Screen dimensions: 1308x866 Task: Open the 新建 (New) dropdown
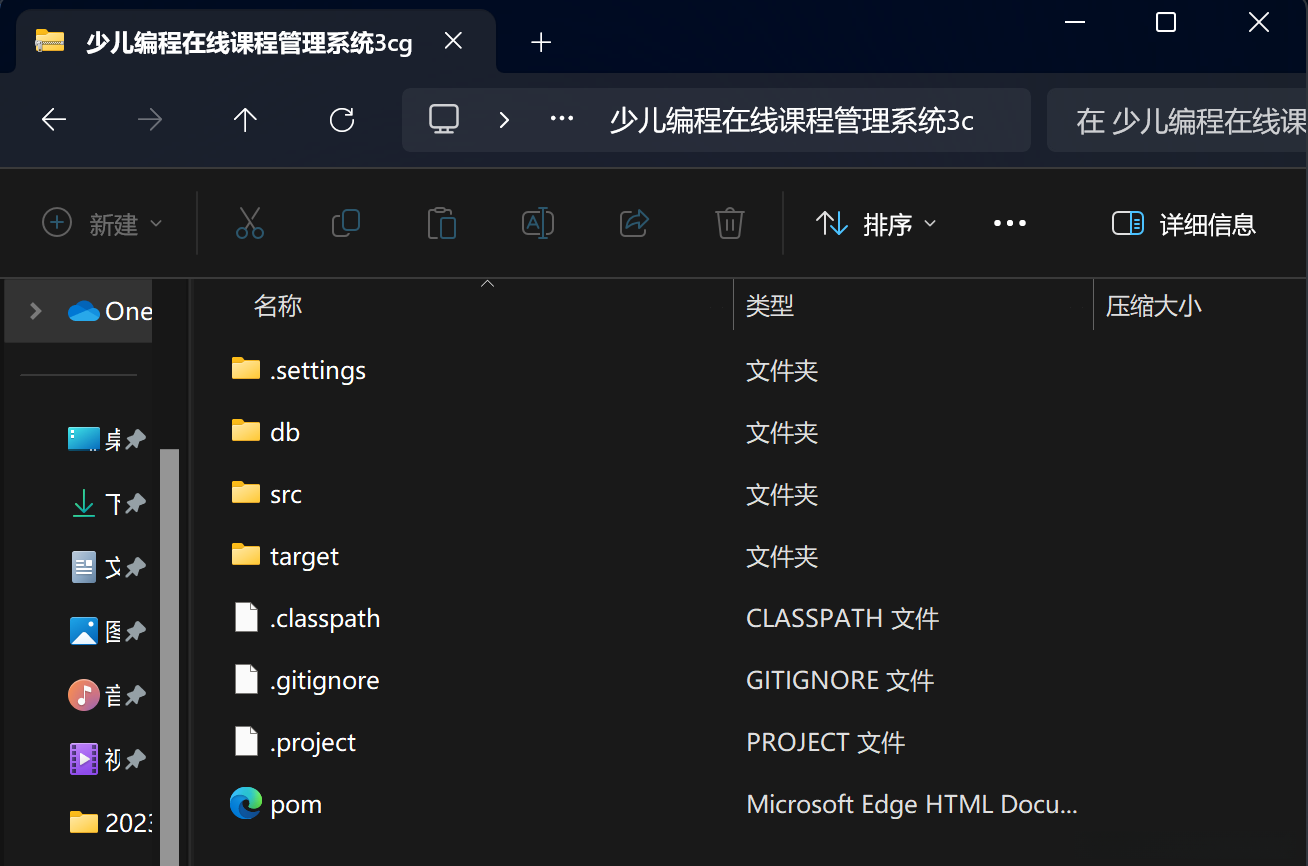pyautogui.click(x=102, y=224)
